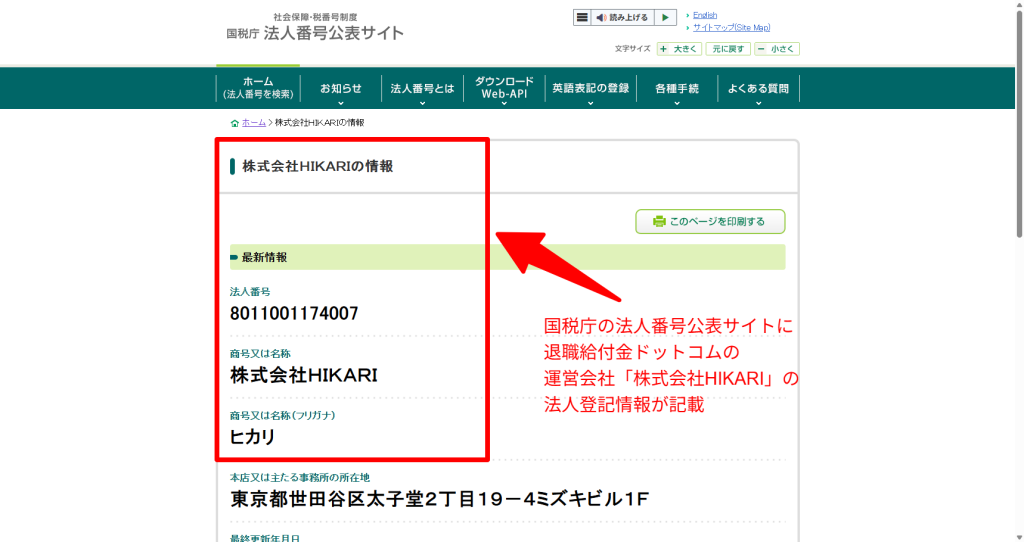Open the 各種手続 navigation menu
1024x542 pixels.
[x=677, y=88]
